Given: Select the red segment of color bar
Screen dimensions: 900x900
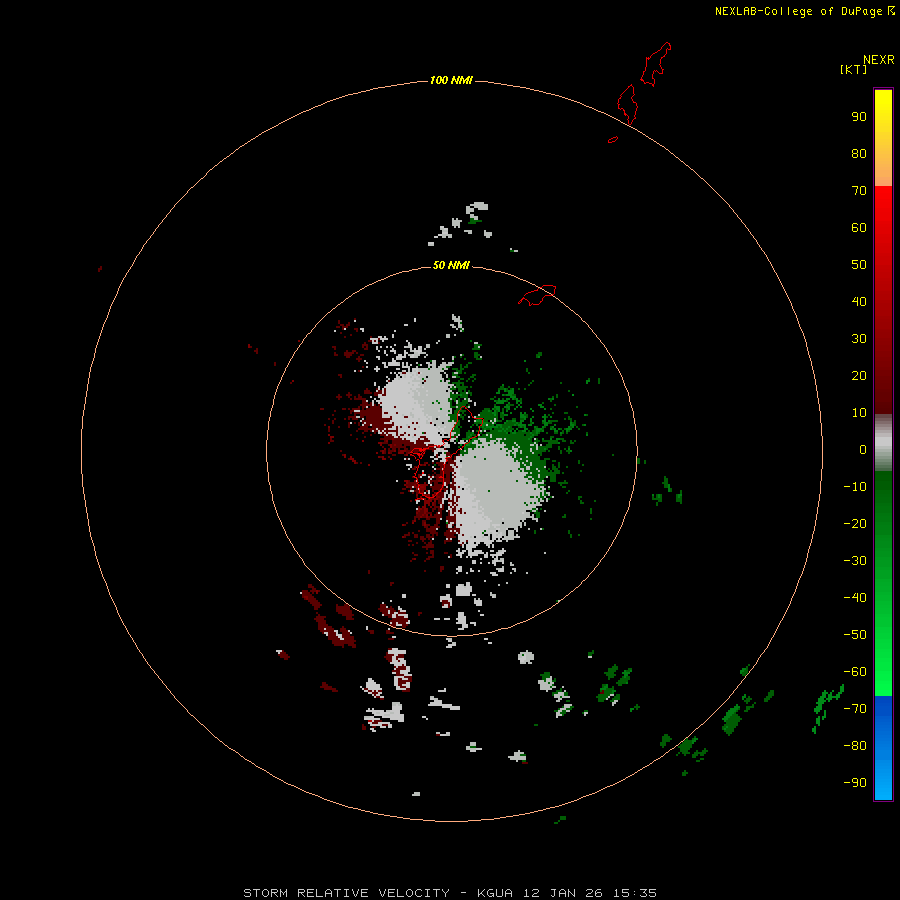Looking at the screenshot, I should (x=883, y=300).
